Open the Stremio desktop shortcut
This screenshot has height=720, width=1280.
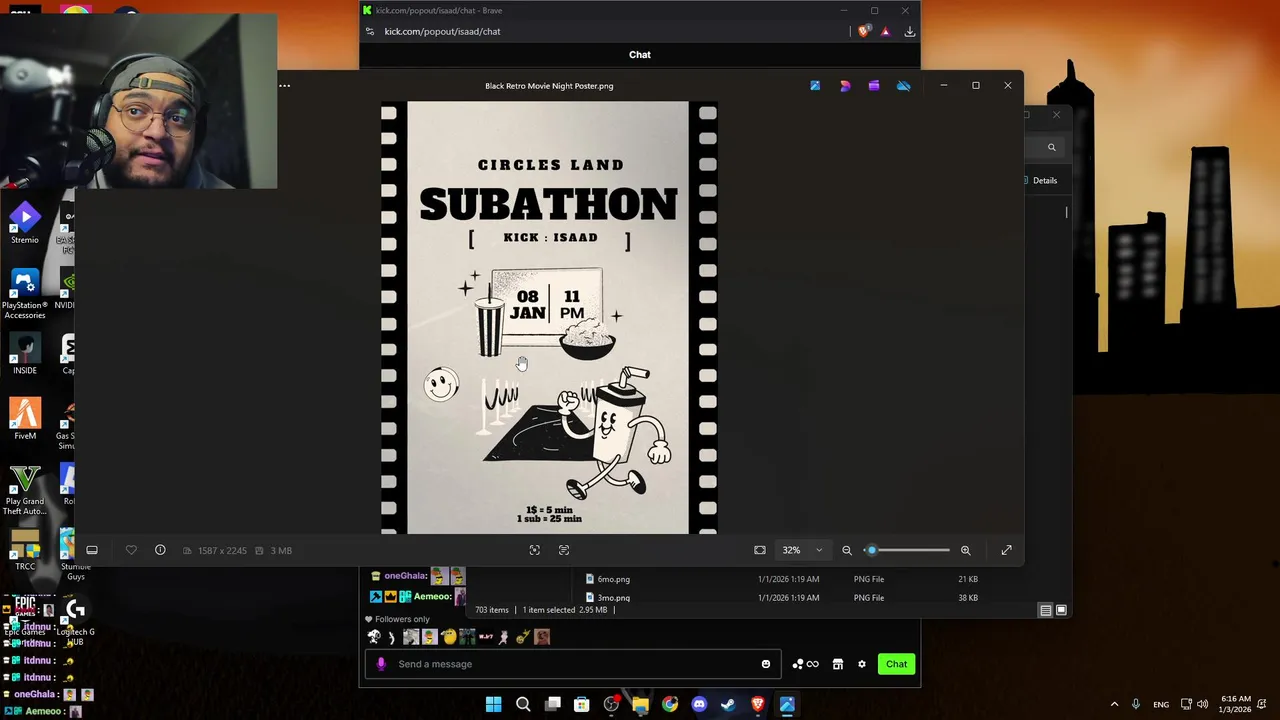point(25,224)
